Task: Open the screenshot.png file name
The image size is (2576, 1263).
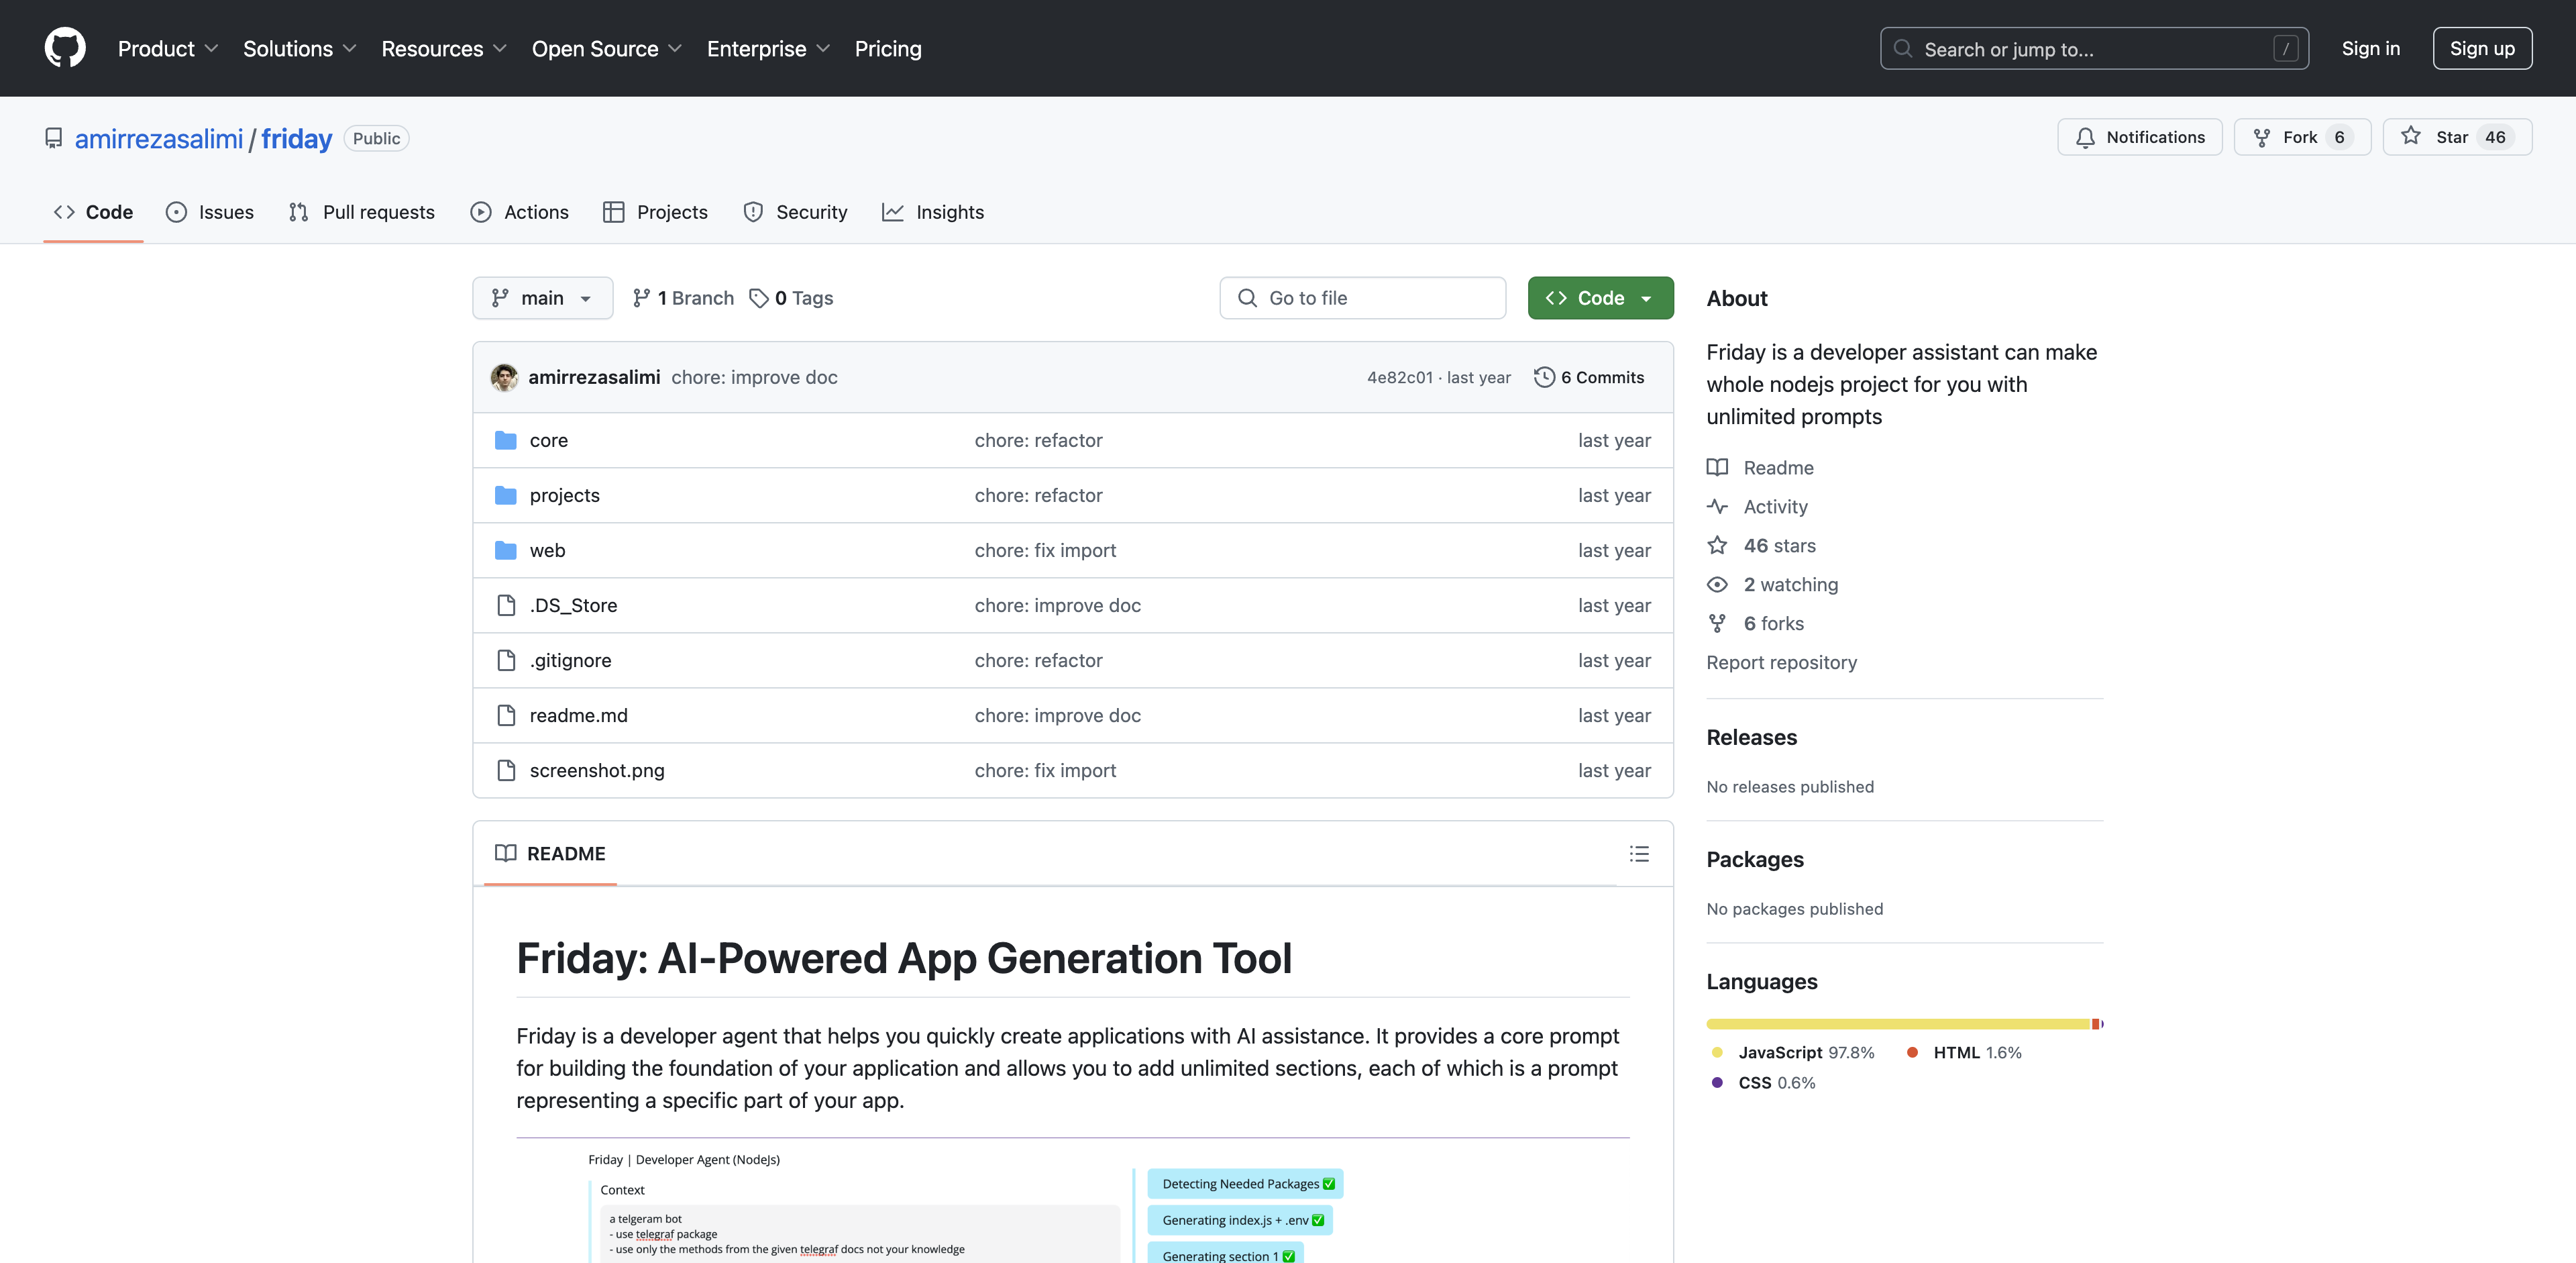Action: 597,770
